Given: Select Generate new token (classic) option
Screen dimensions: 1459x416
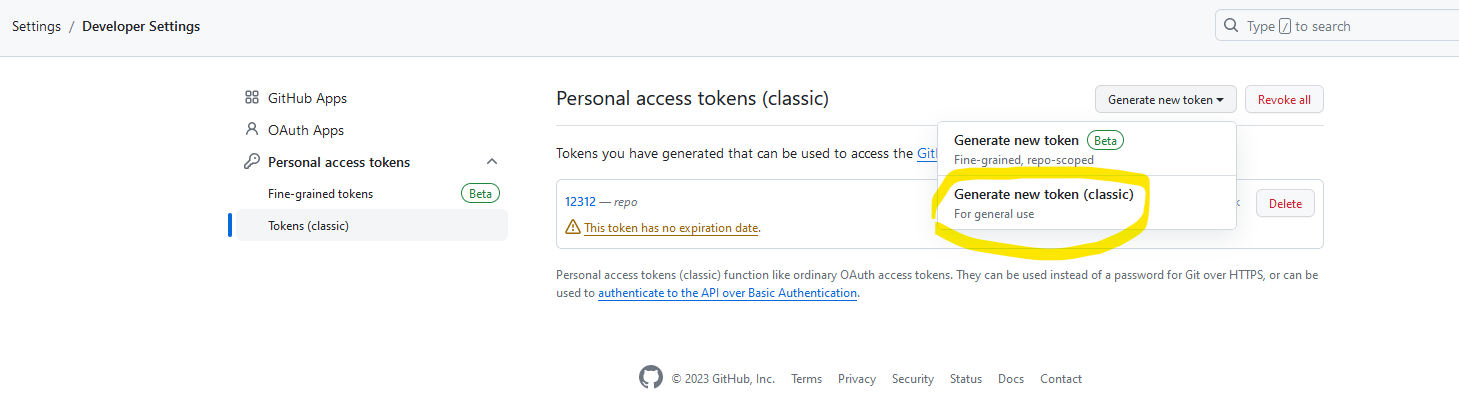Looking at the screenshot, I should 1086,203.
